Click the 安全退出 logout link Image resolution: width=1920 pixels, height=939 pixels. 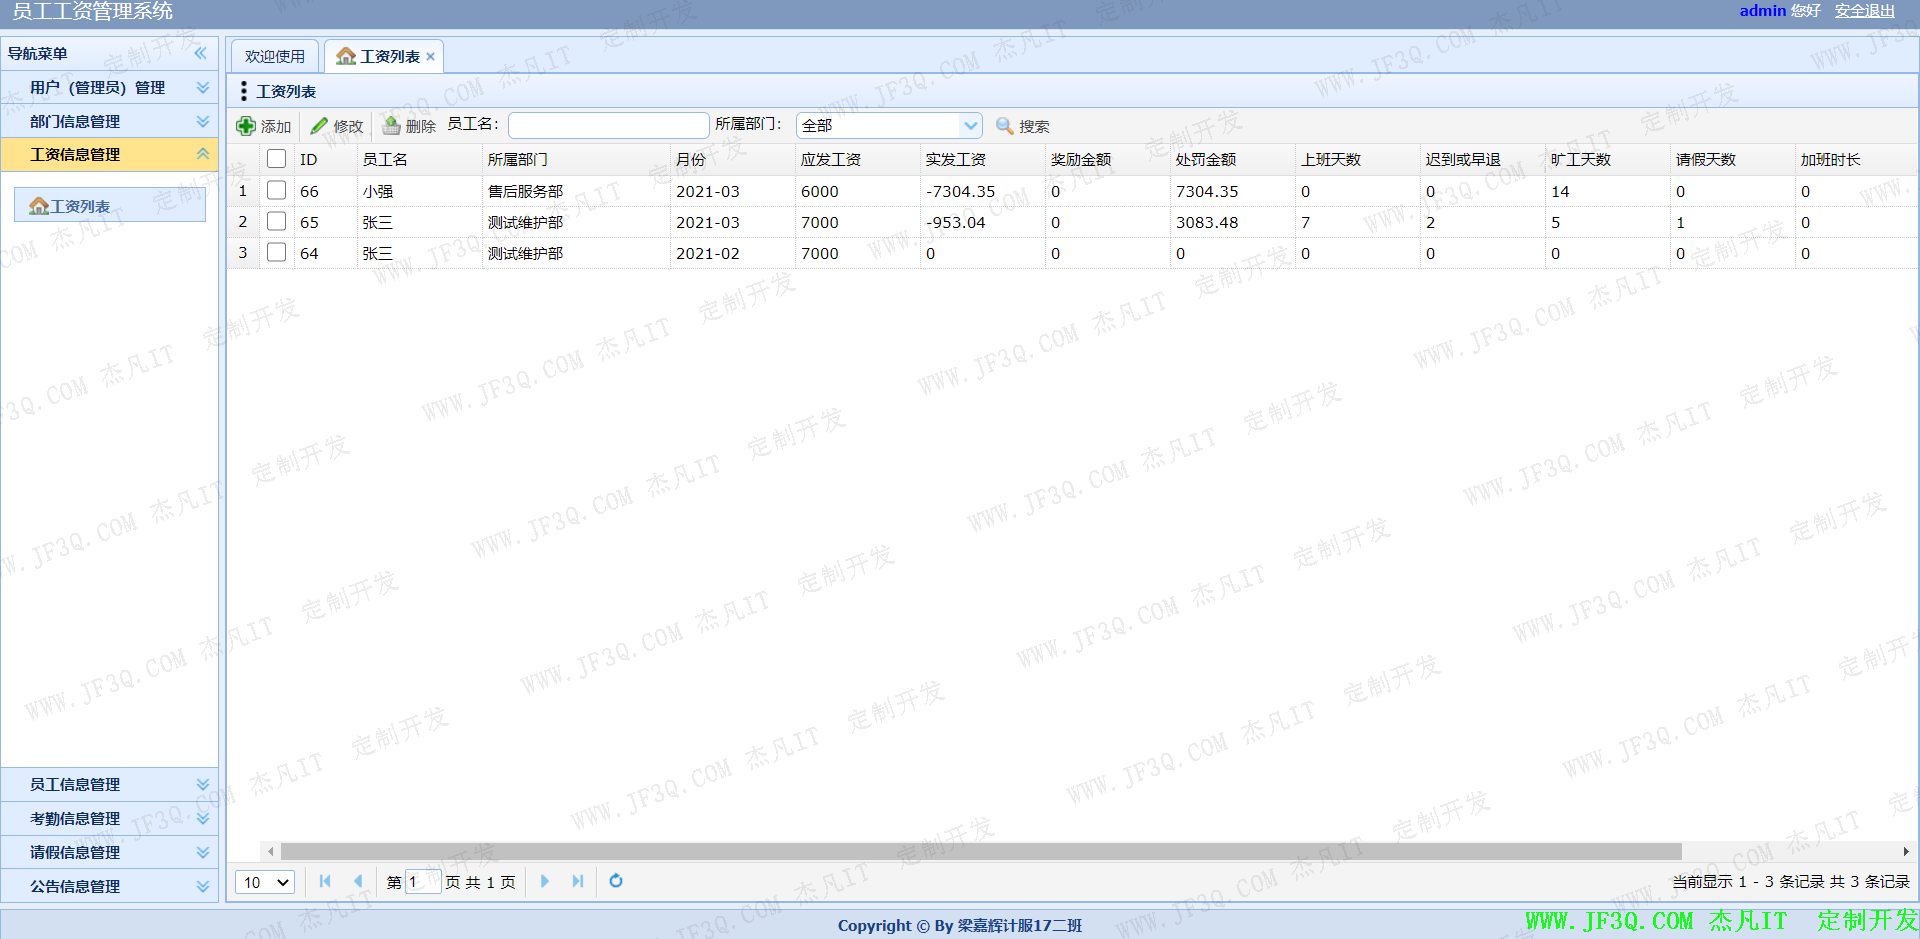[x=1864, y=11]
